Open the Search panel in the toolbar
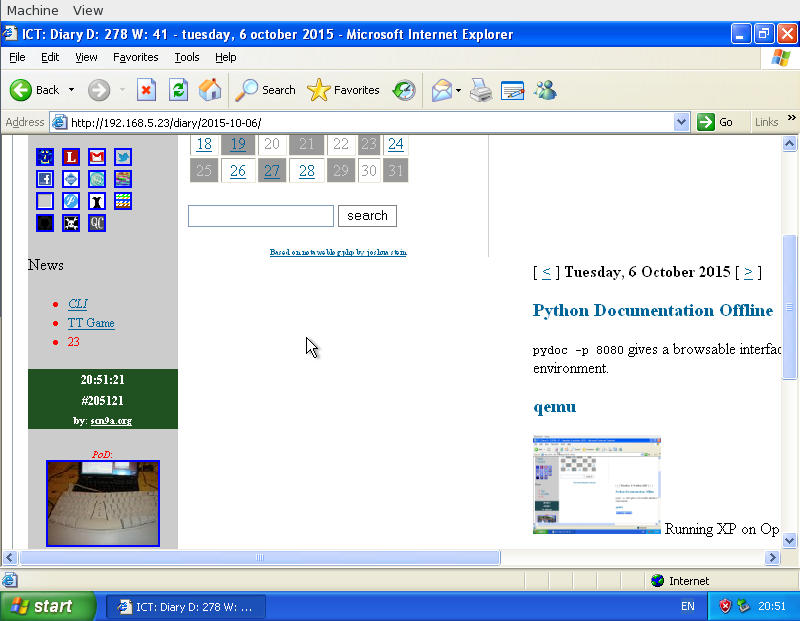800x621 pixels. 265,90
